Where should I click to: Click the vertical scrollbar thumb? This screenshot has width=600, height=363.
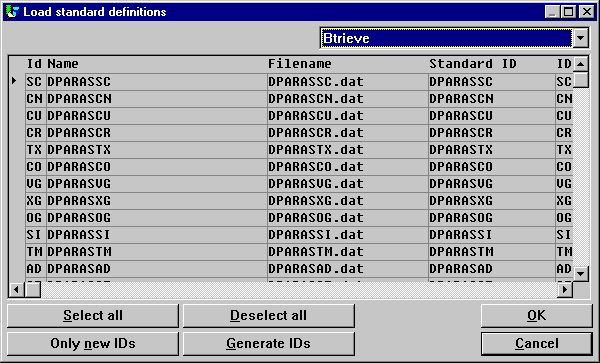pos(580,80)
